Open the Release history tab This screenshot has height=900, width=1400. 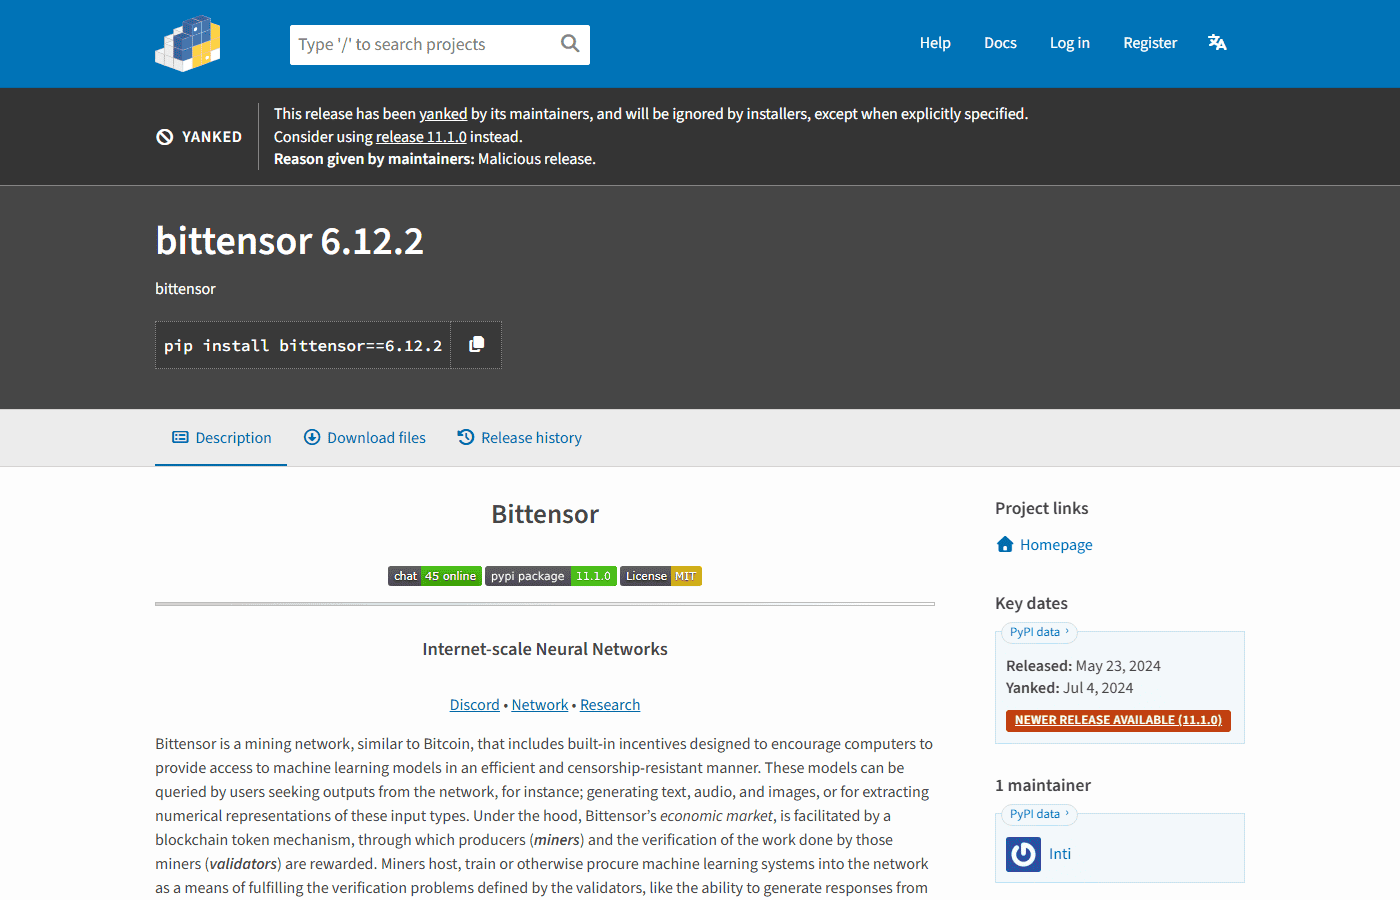pyautogui.click(x=520, y=438)
